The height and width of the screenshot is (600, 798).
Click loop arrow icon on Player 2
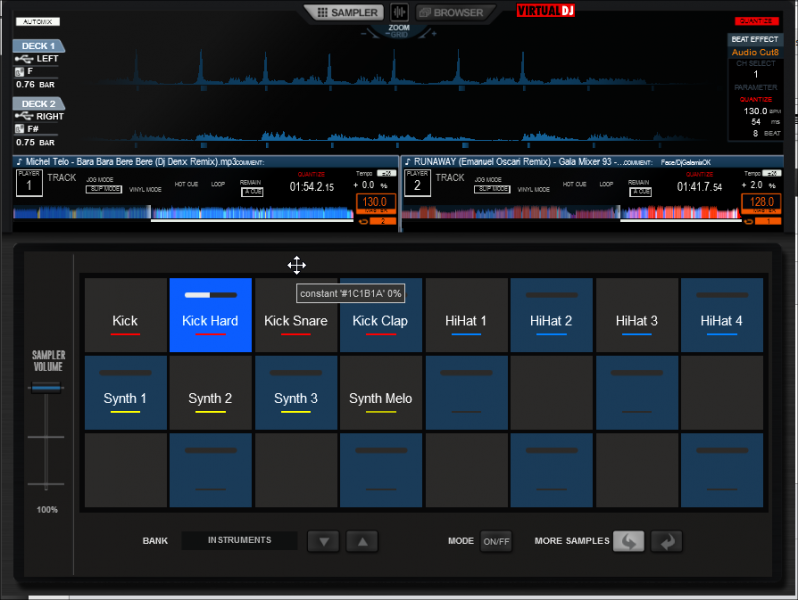coord(749,221)
